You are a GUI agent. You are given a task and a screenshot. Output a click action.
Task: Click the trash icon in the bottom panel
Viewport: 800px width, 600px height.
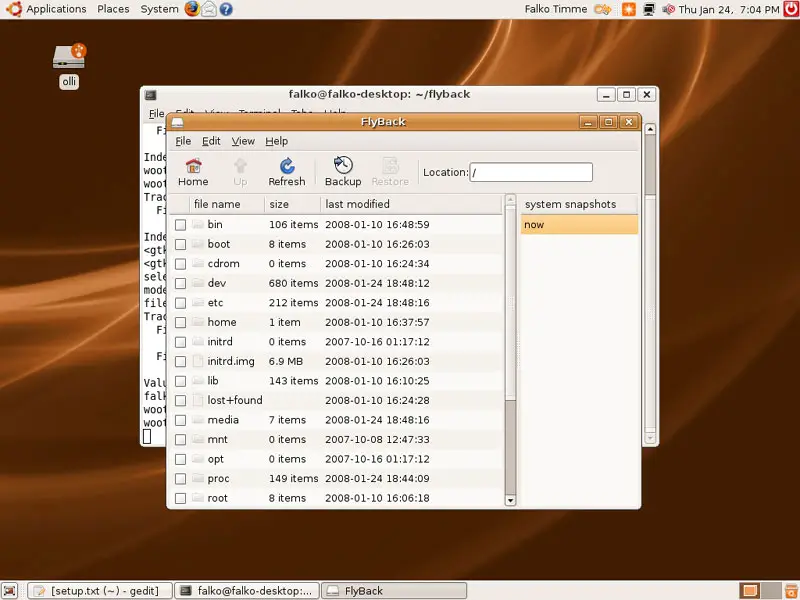point(792,591)
